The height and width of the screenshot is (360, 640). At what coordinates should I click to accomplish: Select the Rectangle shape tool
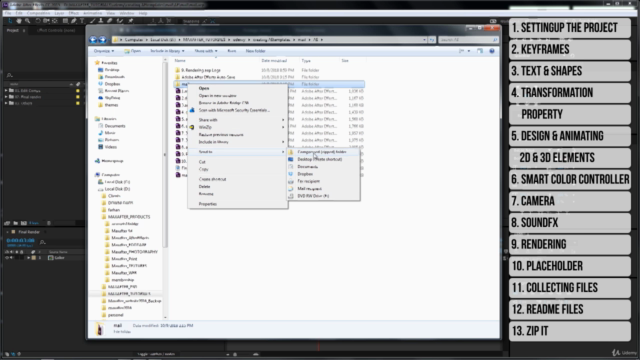[65, 21]
